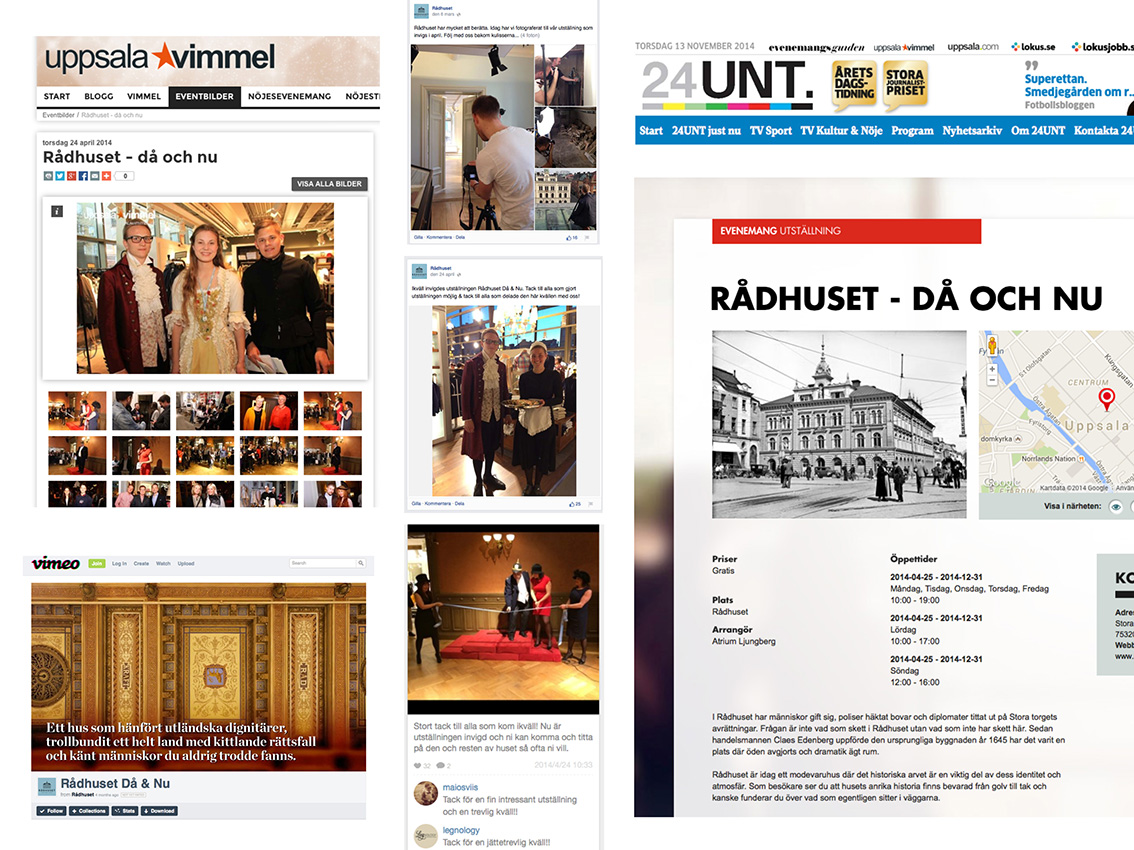Click Vimeo search magnifier icon
Viewport: 1134px width, 850px height.
point(360,563)
